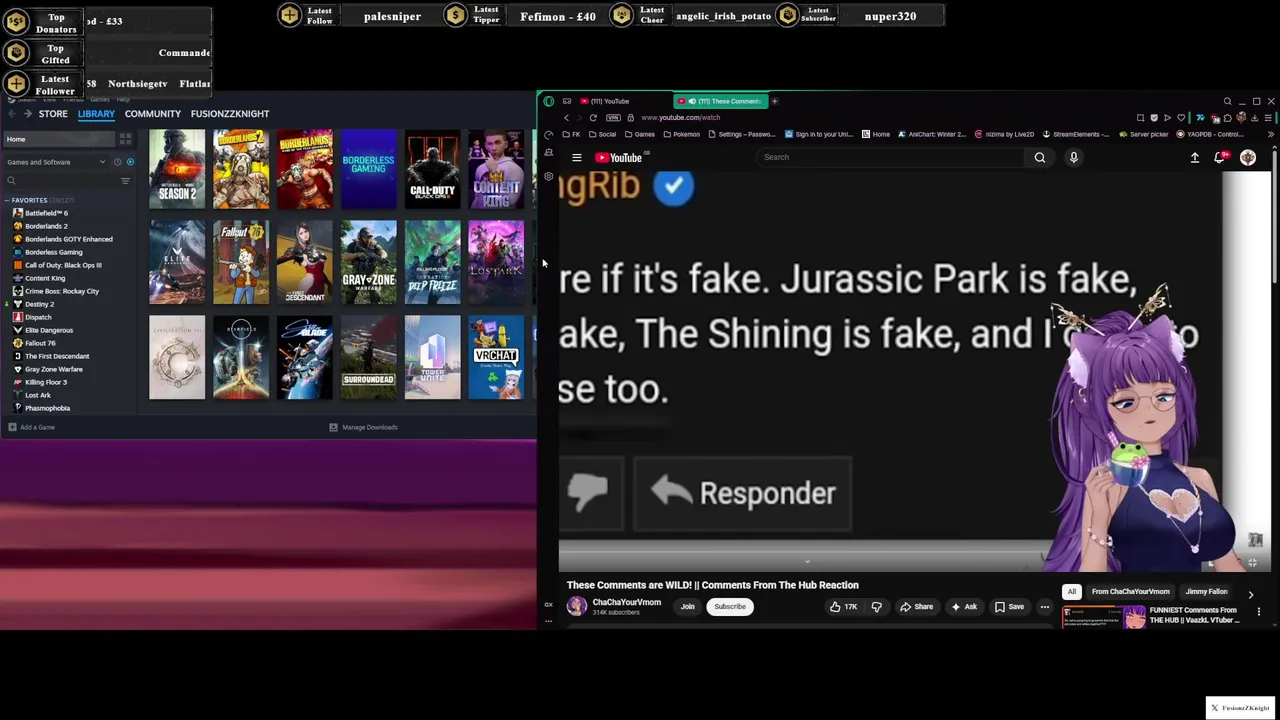1280x720 pixels.
Task: Open ChaChaYourVmom channel avatar
Action: click(577, 606)
